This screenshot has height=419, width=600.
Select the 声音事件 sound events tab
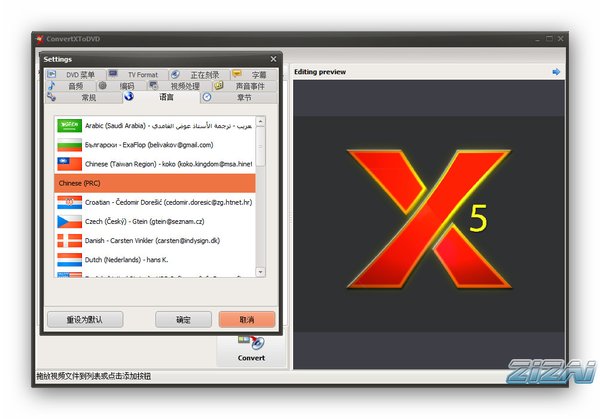[x=245, y=86]
